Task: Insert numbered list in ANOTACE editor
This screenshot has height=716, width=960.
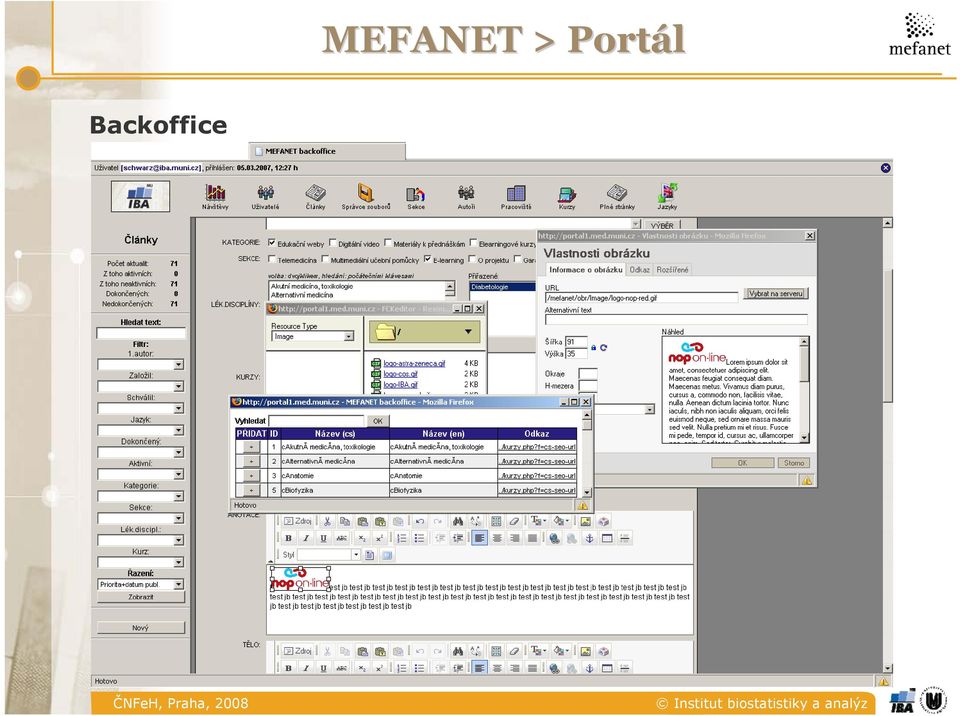Action: 402,538
